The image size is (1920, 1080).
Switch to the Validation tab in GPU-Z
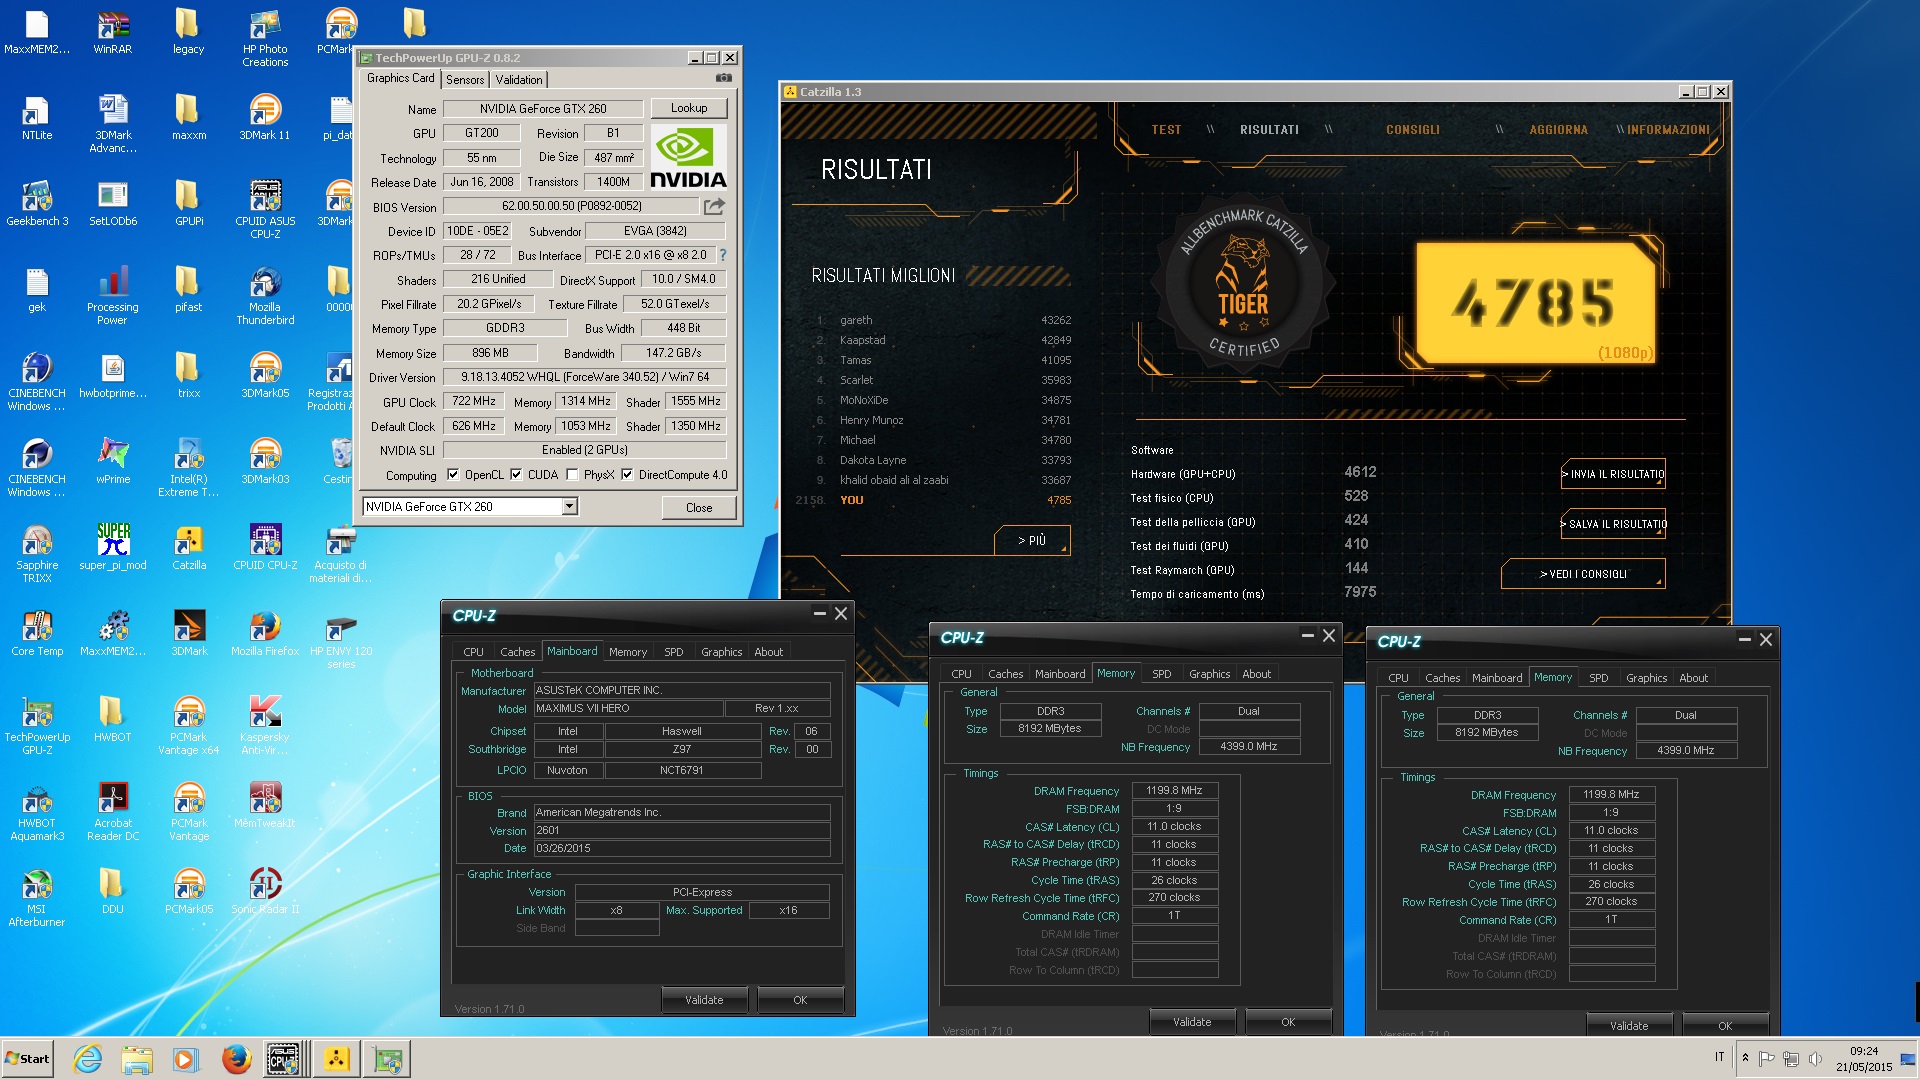[x=519, y=80]
